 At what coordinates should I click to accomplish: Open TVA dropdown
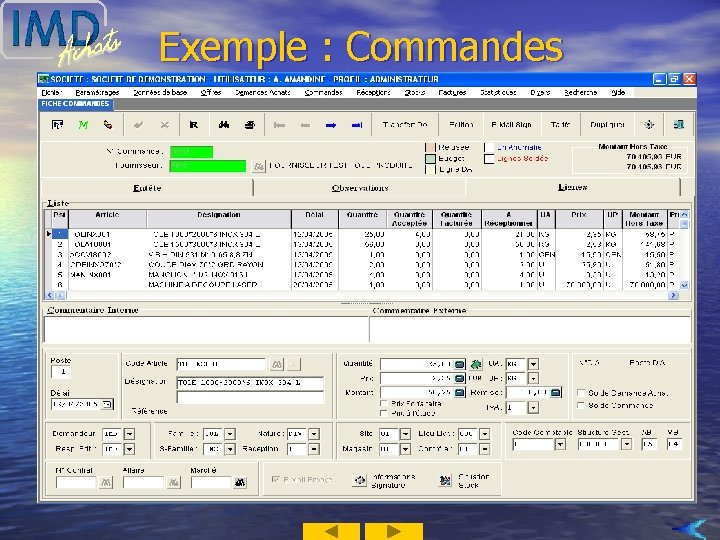click(533, 407)
